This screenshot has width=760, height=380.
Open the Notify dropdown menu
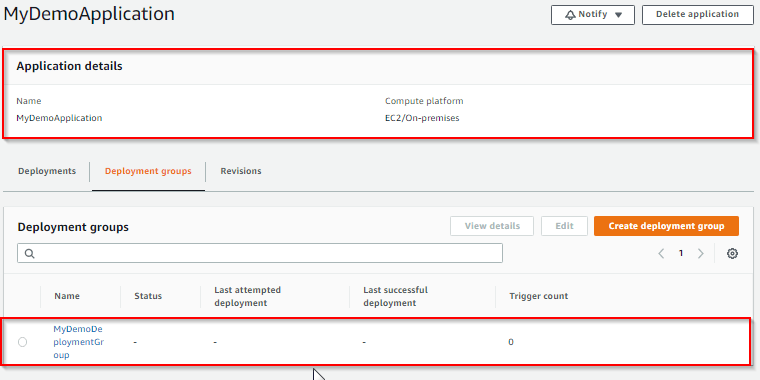pos(593,15)
